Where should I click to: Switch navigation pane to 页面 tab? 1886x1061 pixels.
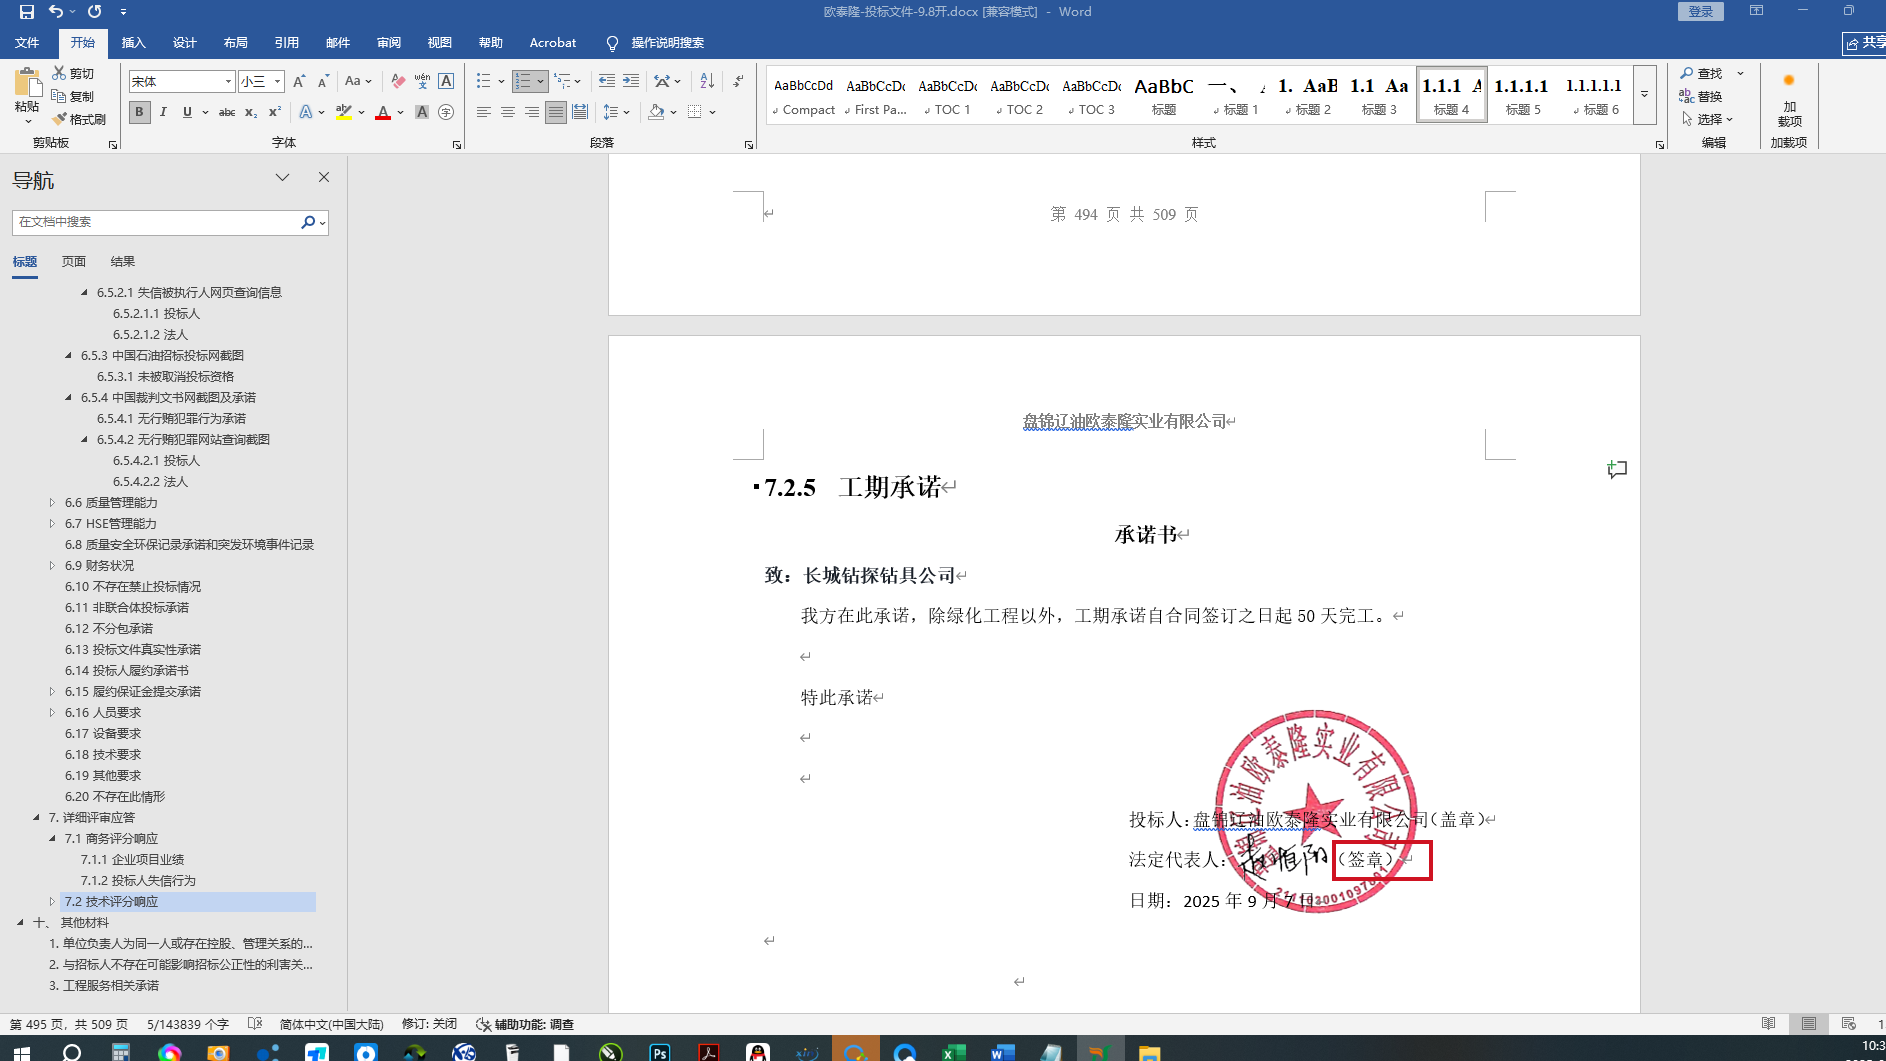point(74,261)
